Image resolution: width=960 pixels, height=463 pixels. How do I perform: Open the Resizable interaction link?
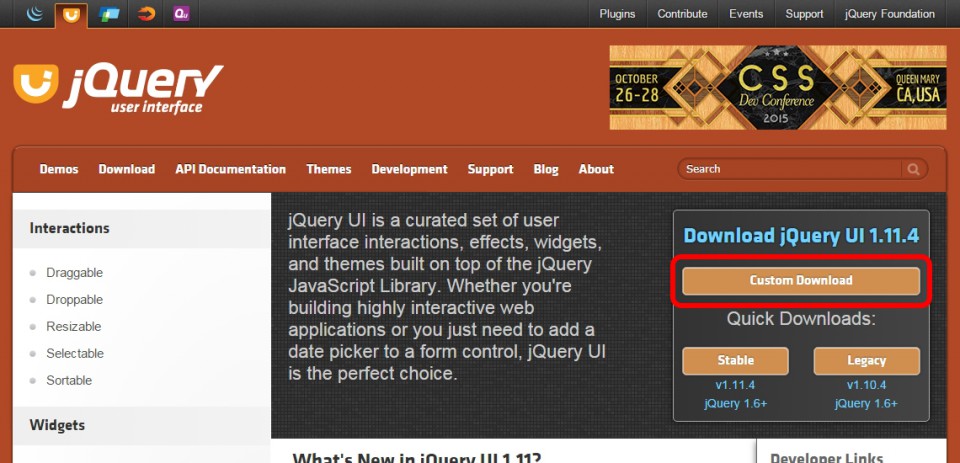(73, 326)
